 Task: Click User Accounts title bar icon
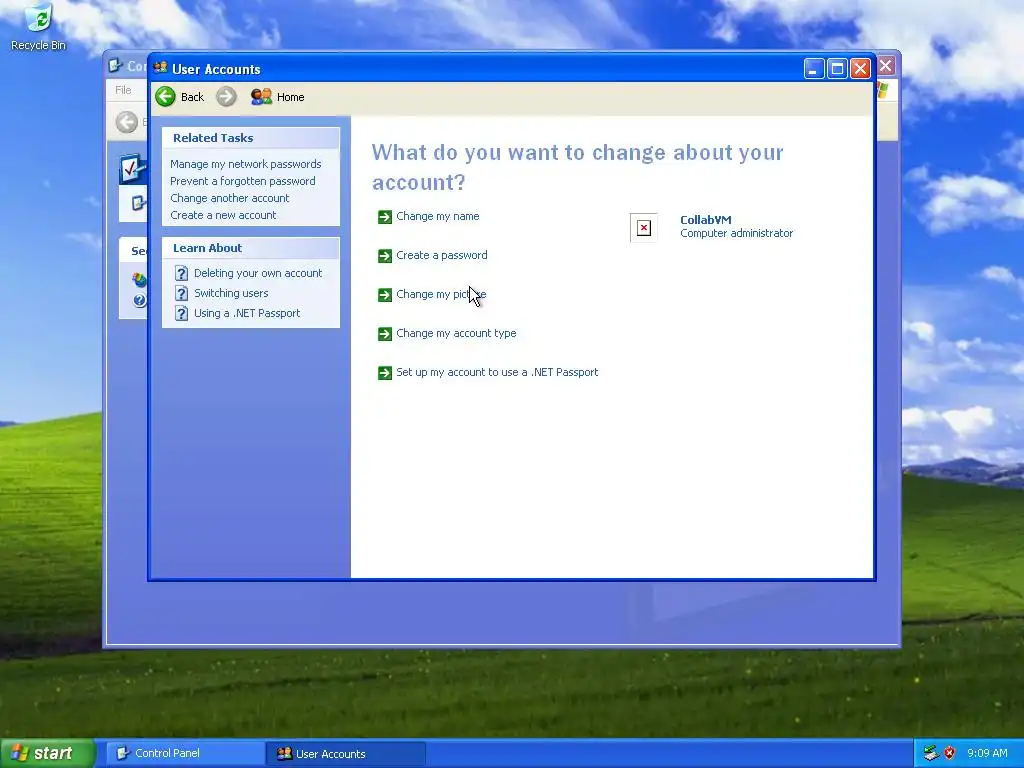[x=161, y=68]
